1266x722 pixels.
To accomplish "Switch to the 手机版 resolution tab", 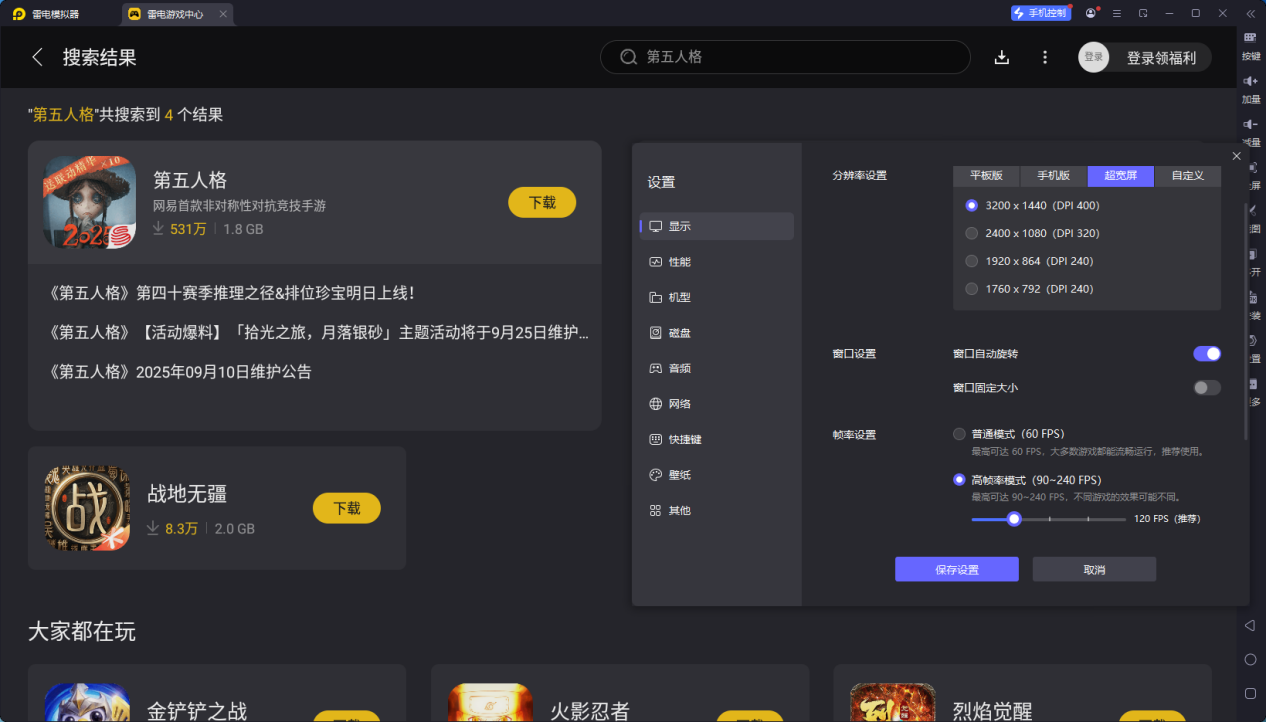I will tap(1052, 175).
